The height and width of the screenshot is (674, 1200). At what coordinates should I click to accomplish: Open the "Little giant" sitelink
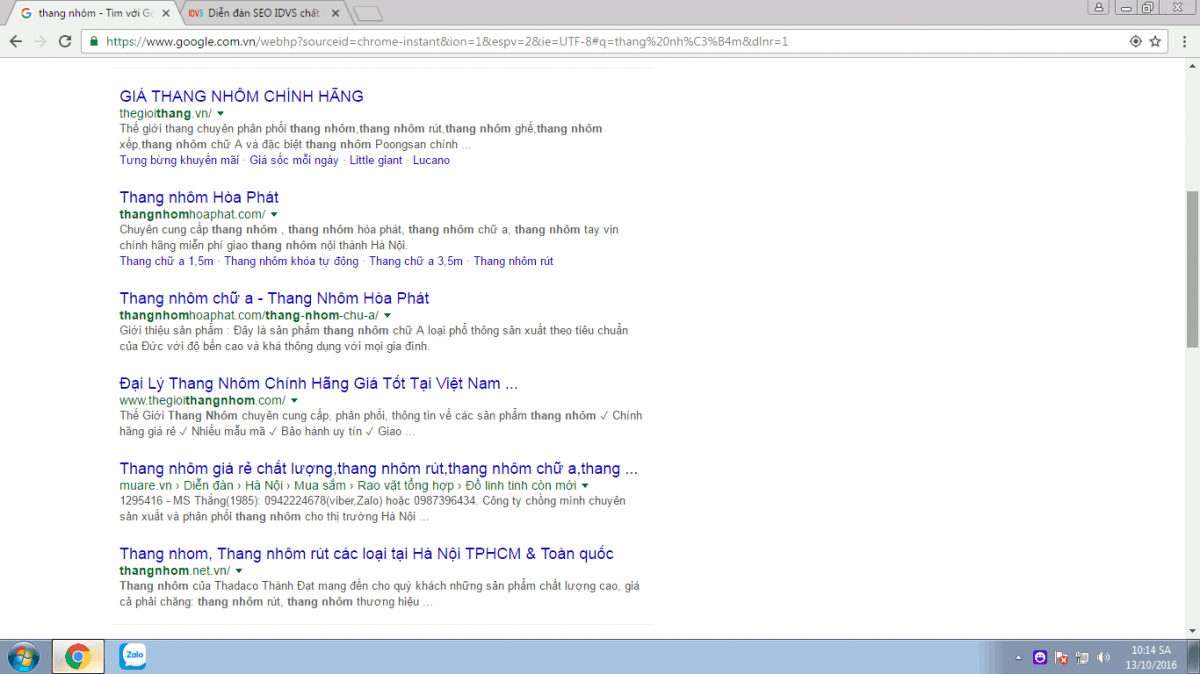coord(376,160)
